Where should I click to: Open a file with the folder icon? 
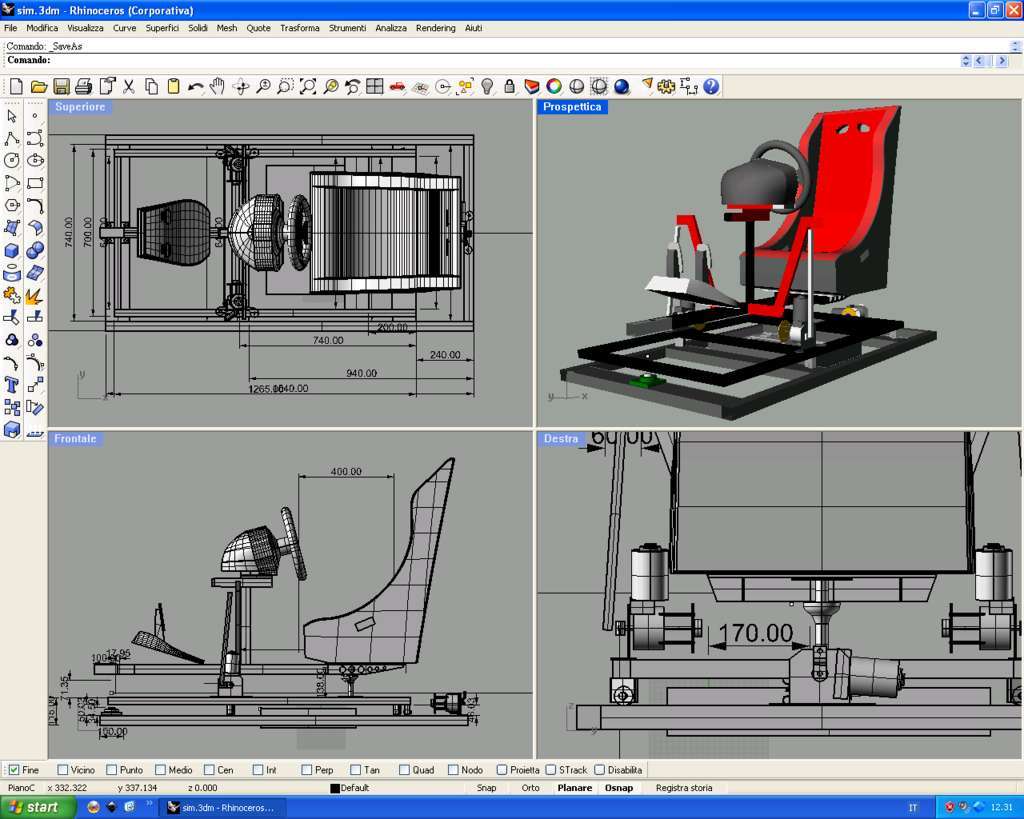tap(39, 86)
